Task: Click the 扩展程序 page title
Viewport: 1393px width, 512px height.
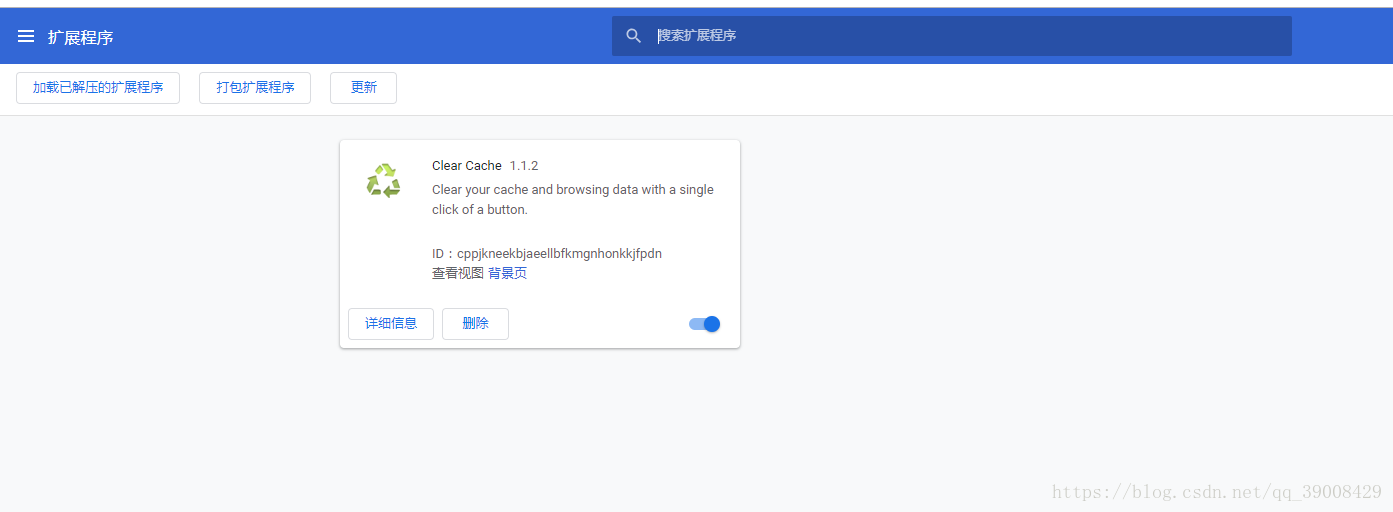Action: pos(81,37)
